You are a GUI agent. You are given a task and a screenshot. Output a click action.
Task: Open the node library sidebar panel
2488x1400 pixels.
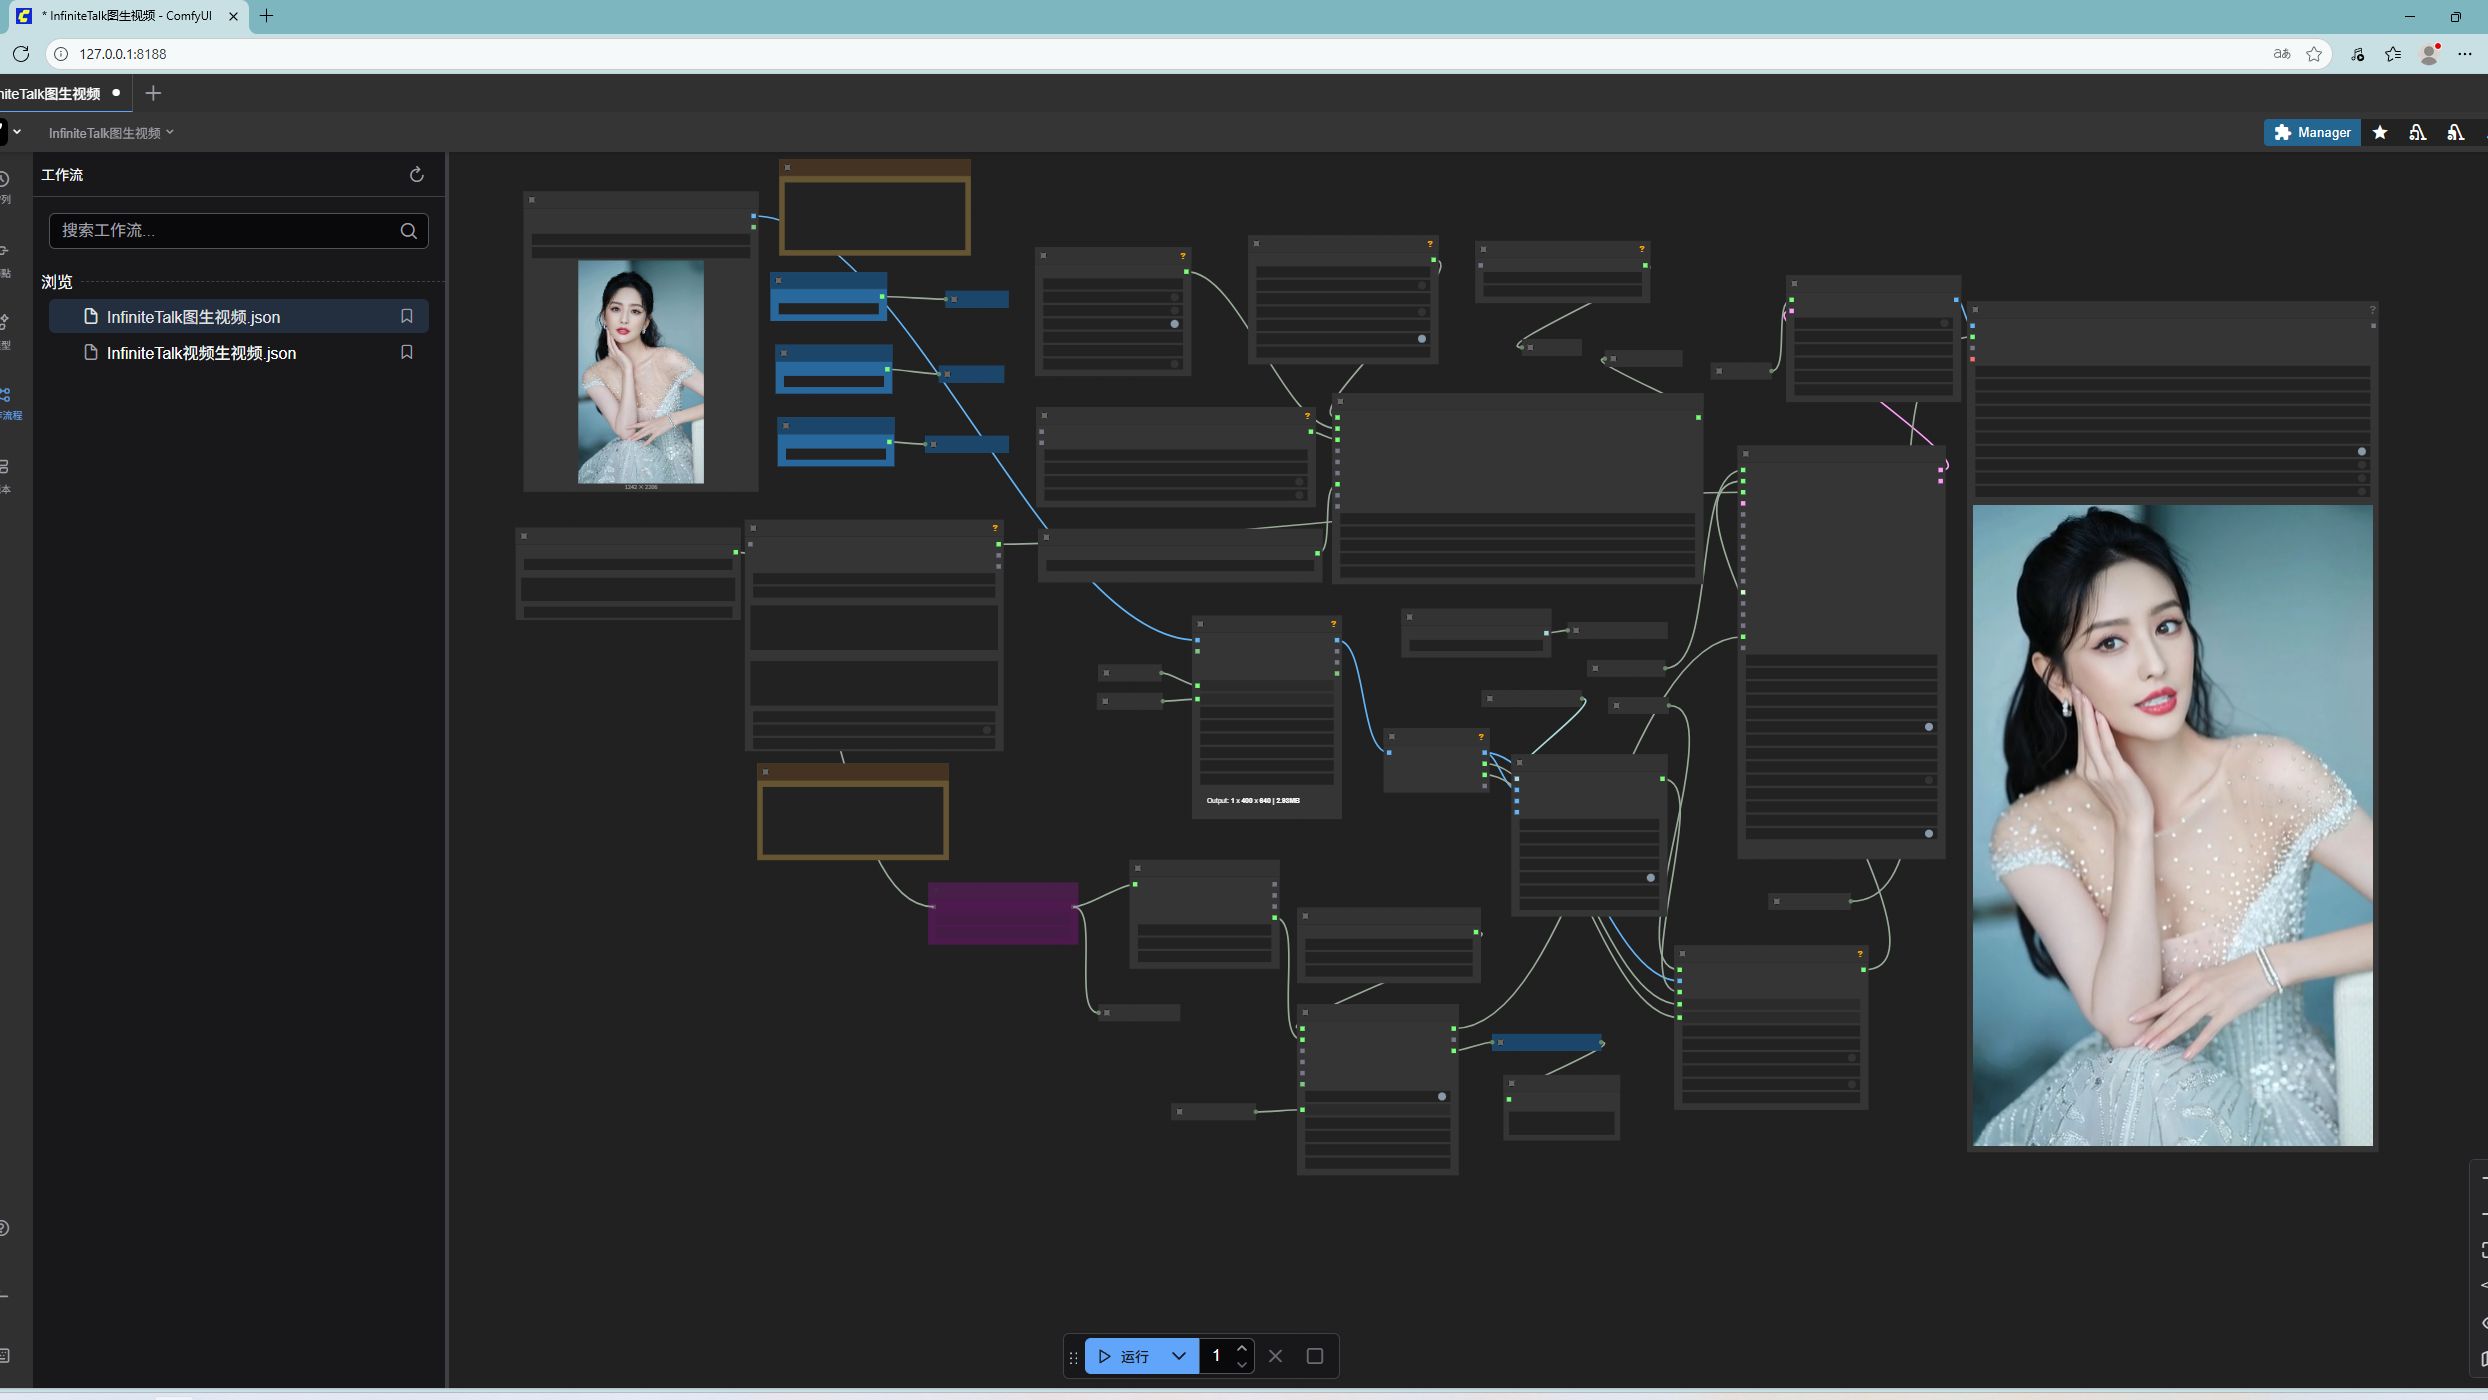[5, 259]
